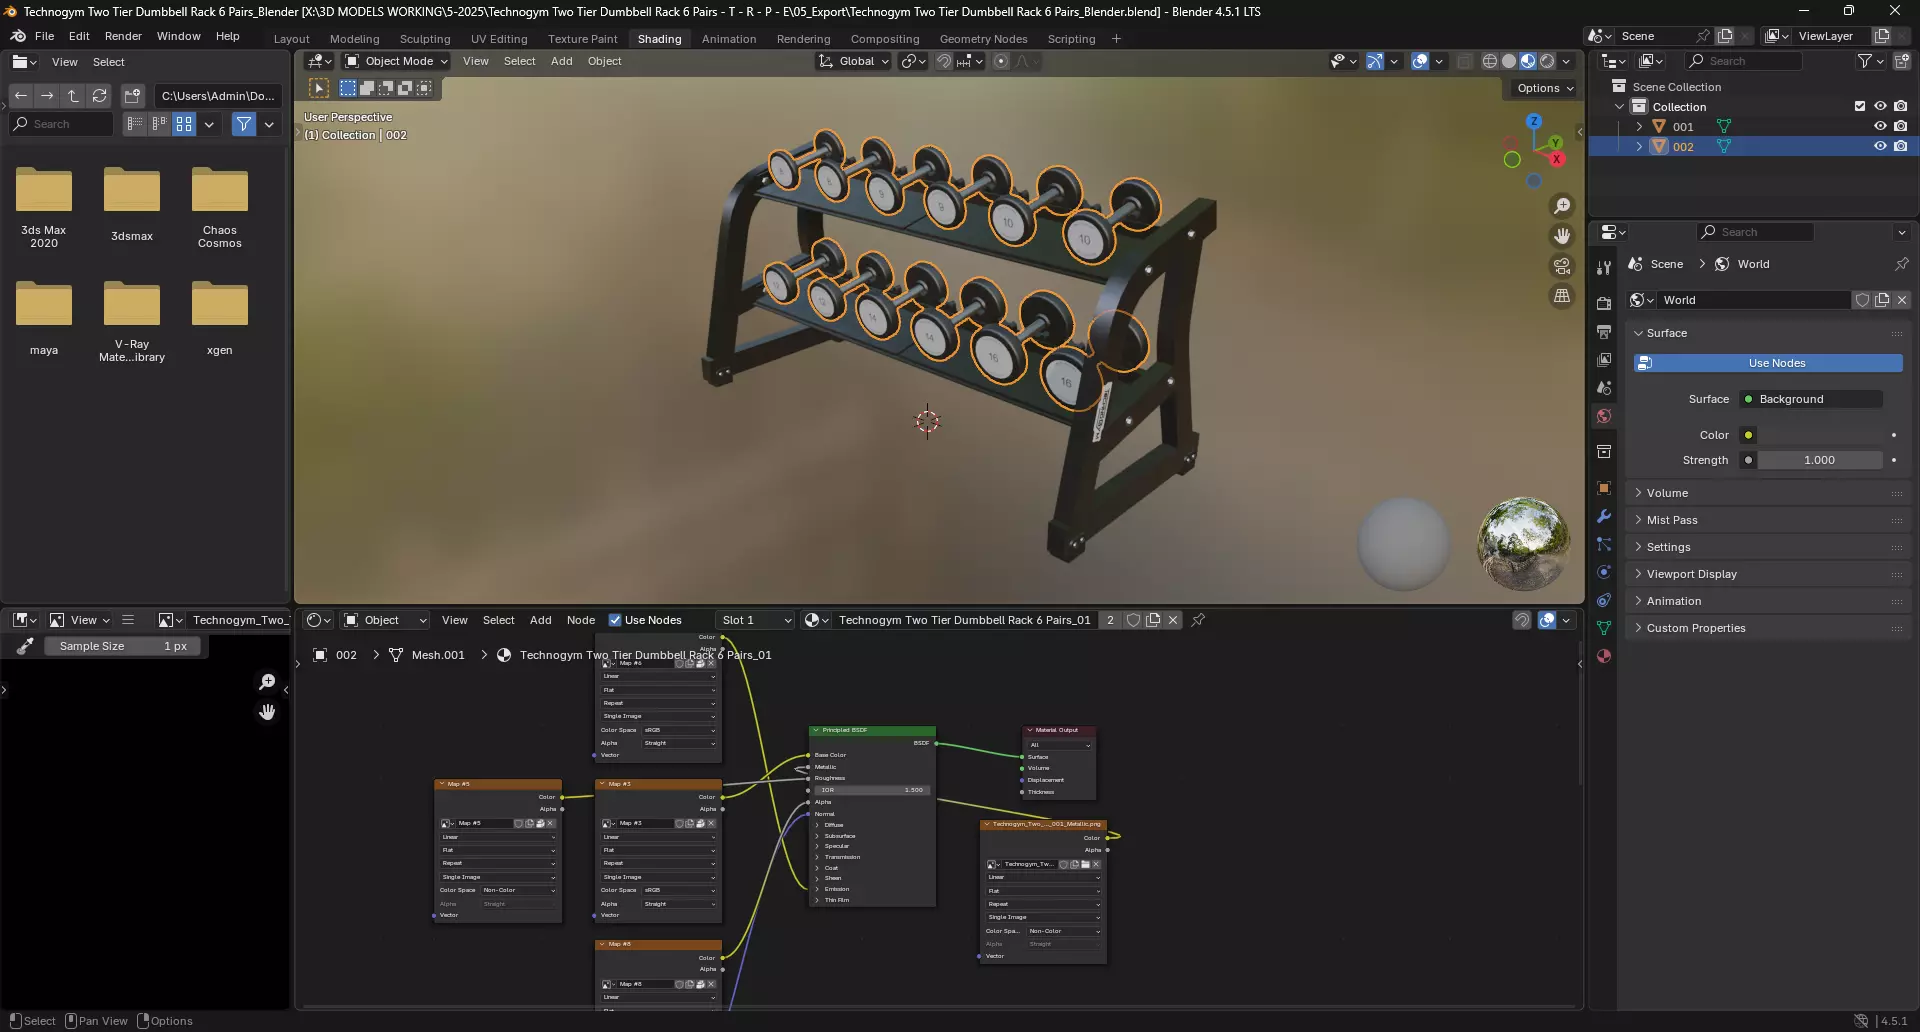Pin the node editor material tree
1920x1032 pixels.
(x=1198, y=620)
